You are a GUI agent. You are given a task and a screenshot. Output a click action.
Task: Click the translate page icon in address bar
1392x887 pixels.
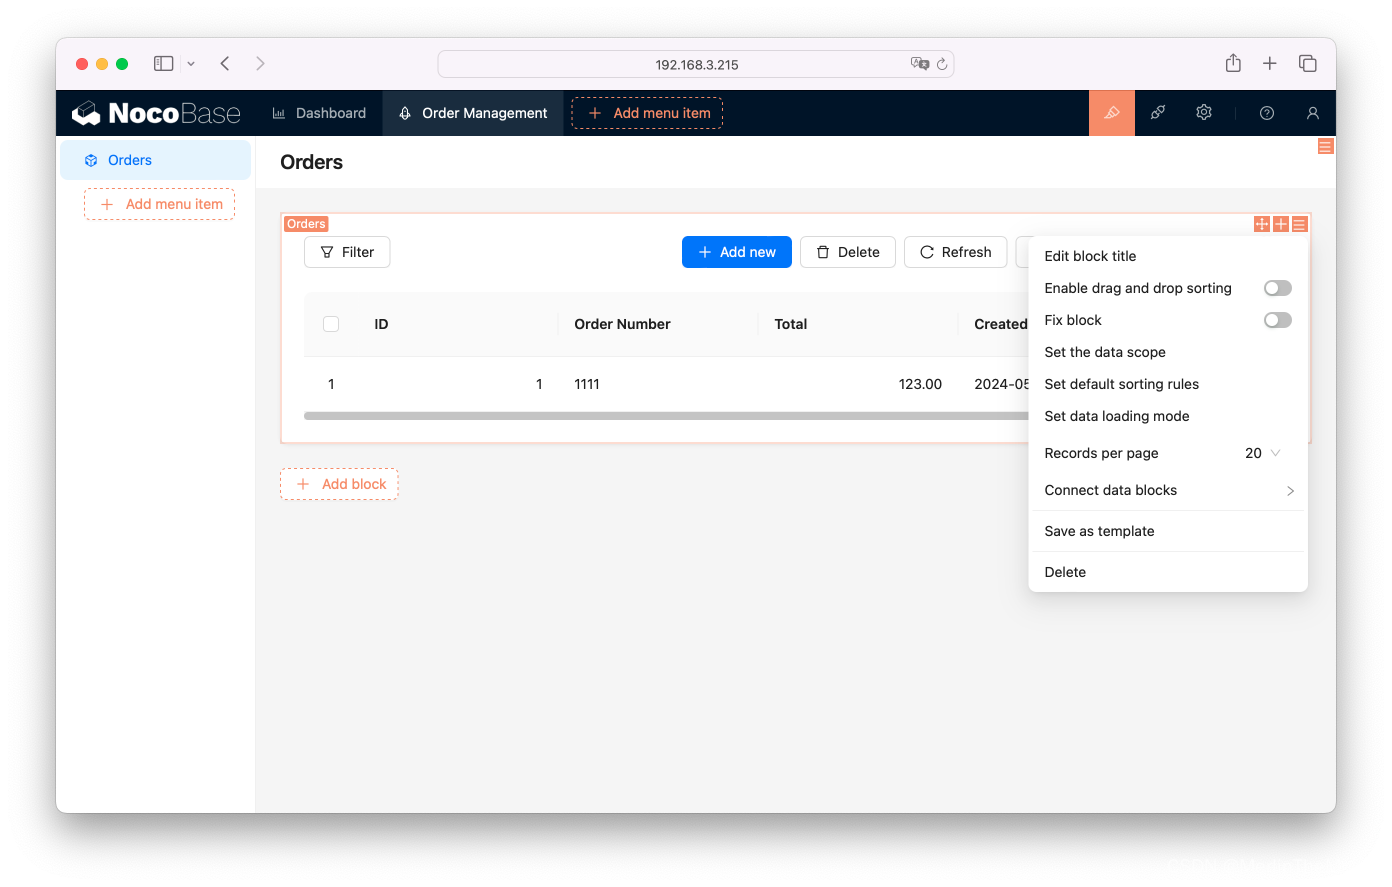[x=920, y=64]
